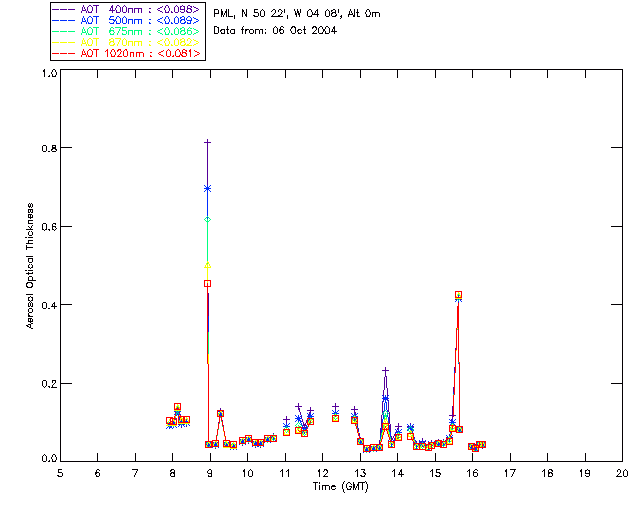Click the 0.8 y-axis tick label
This screenshot has width=640, height=512.
[49, 148]
